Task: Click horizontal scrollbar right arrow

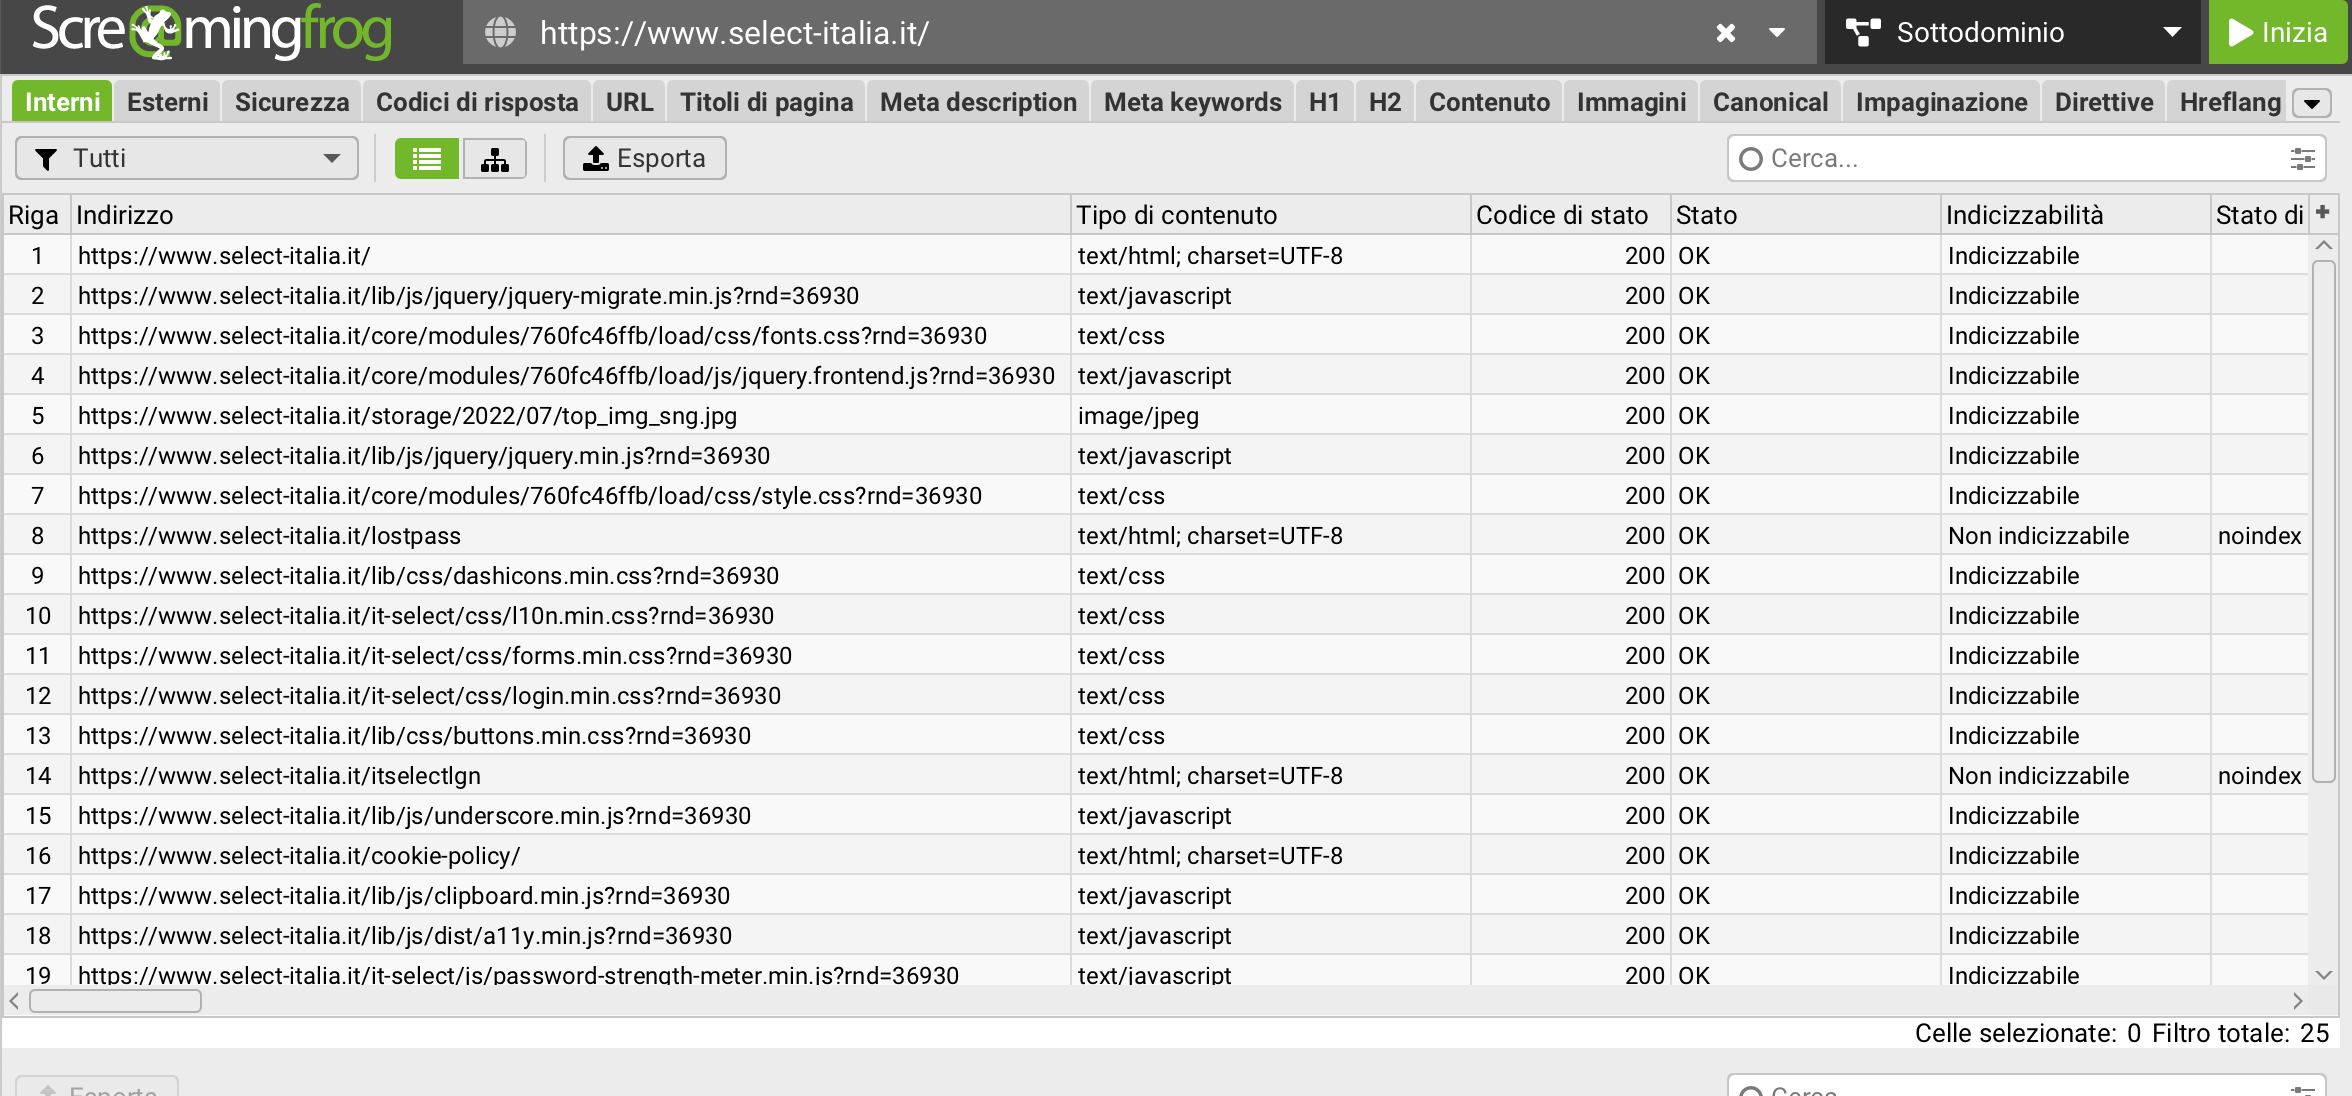Action: [2298, 1001]
